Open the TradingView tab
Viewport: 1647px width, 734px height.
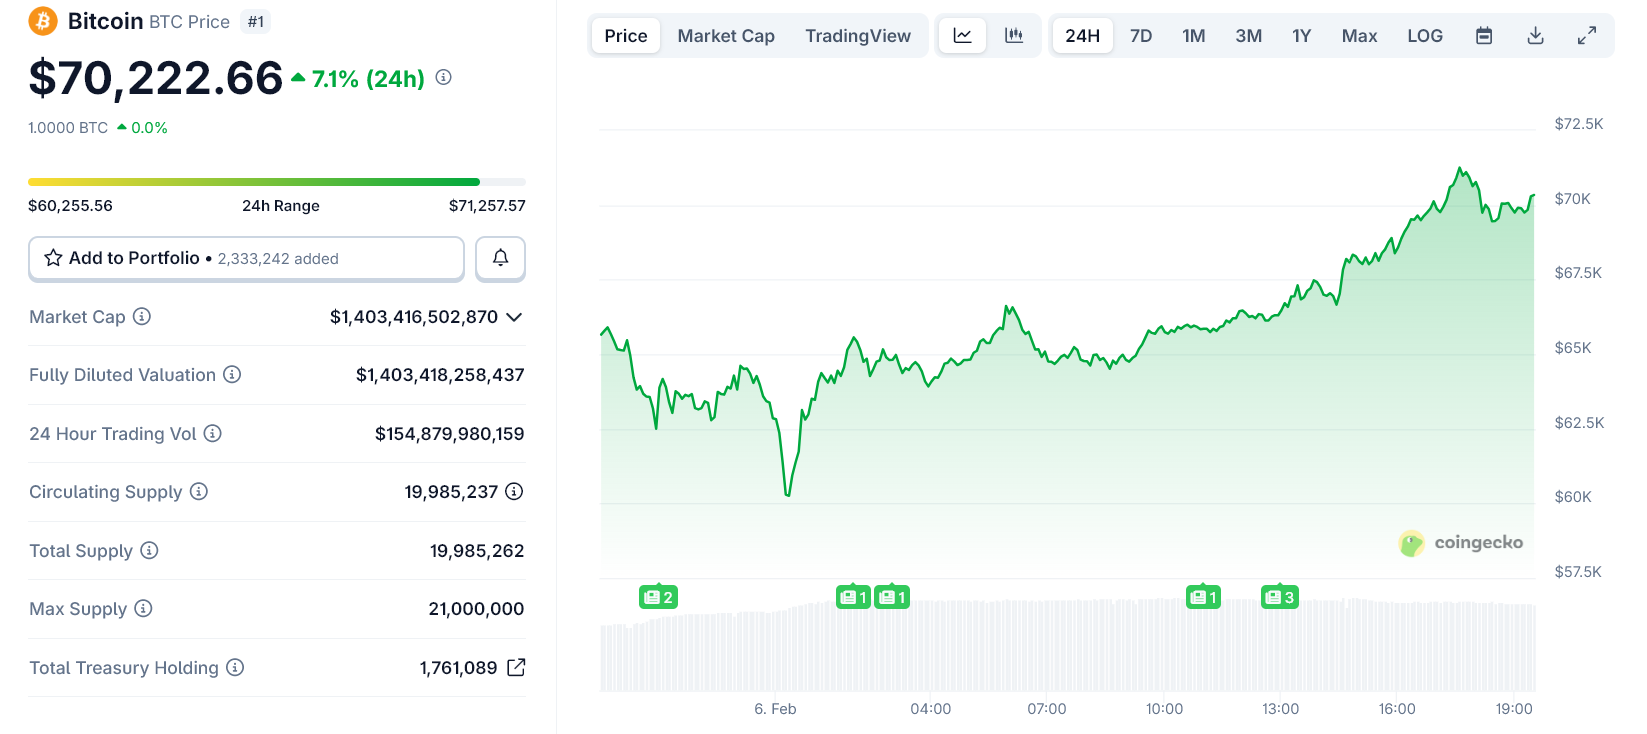pos(858,36)
